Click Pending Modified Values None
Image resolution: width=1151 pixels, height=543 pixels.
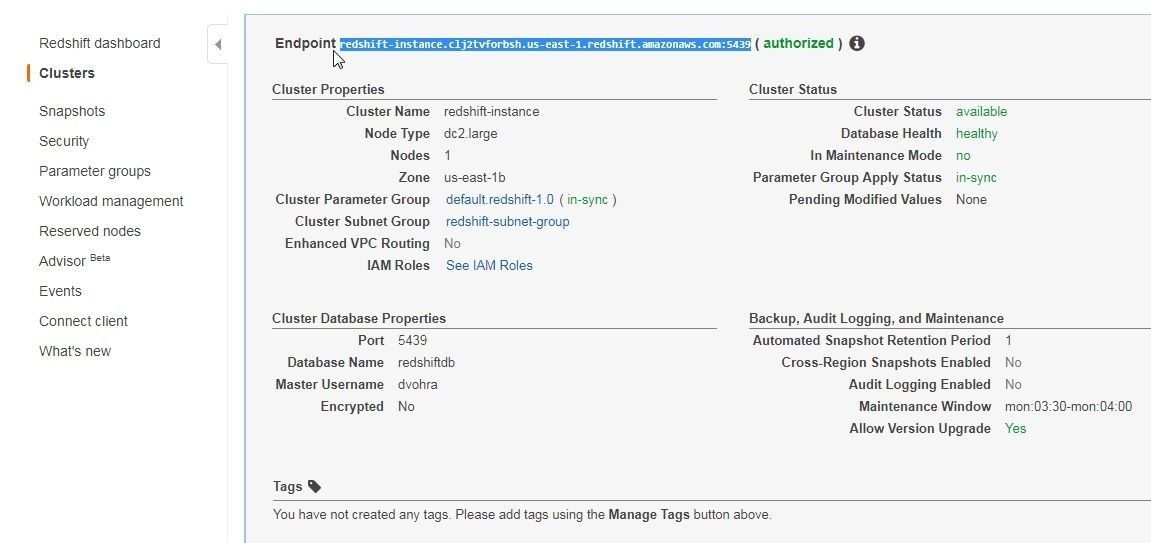click(x=971, y=200)
